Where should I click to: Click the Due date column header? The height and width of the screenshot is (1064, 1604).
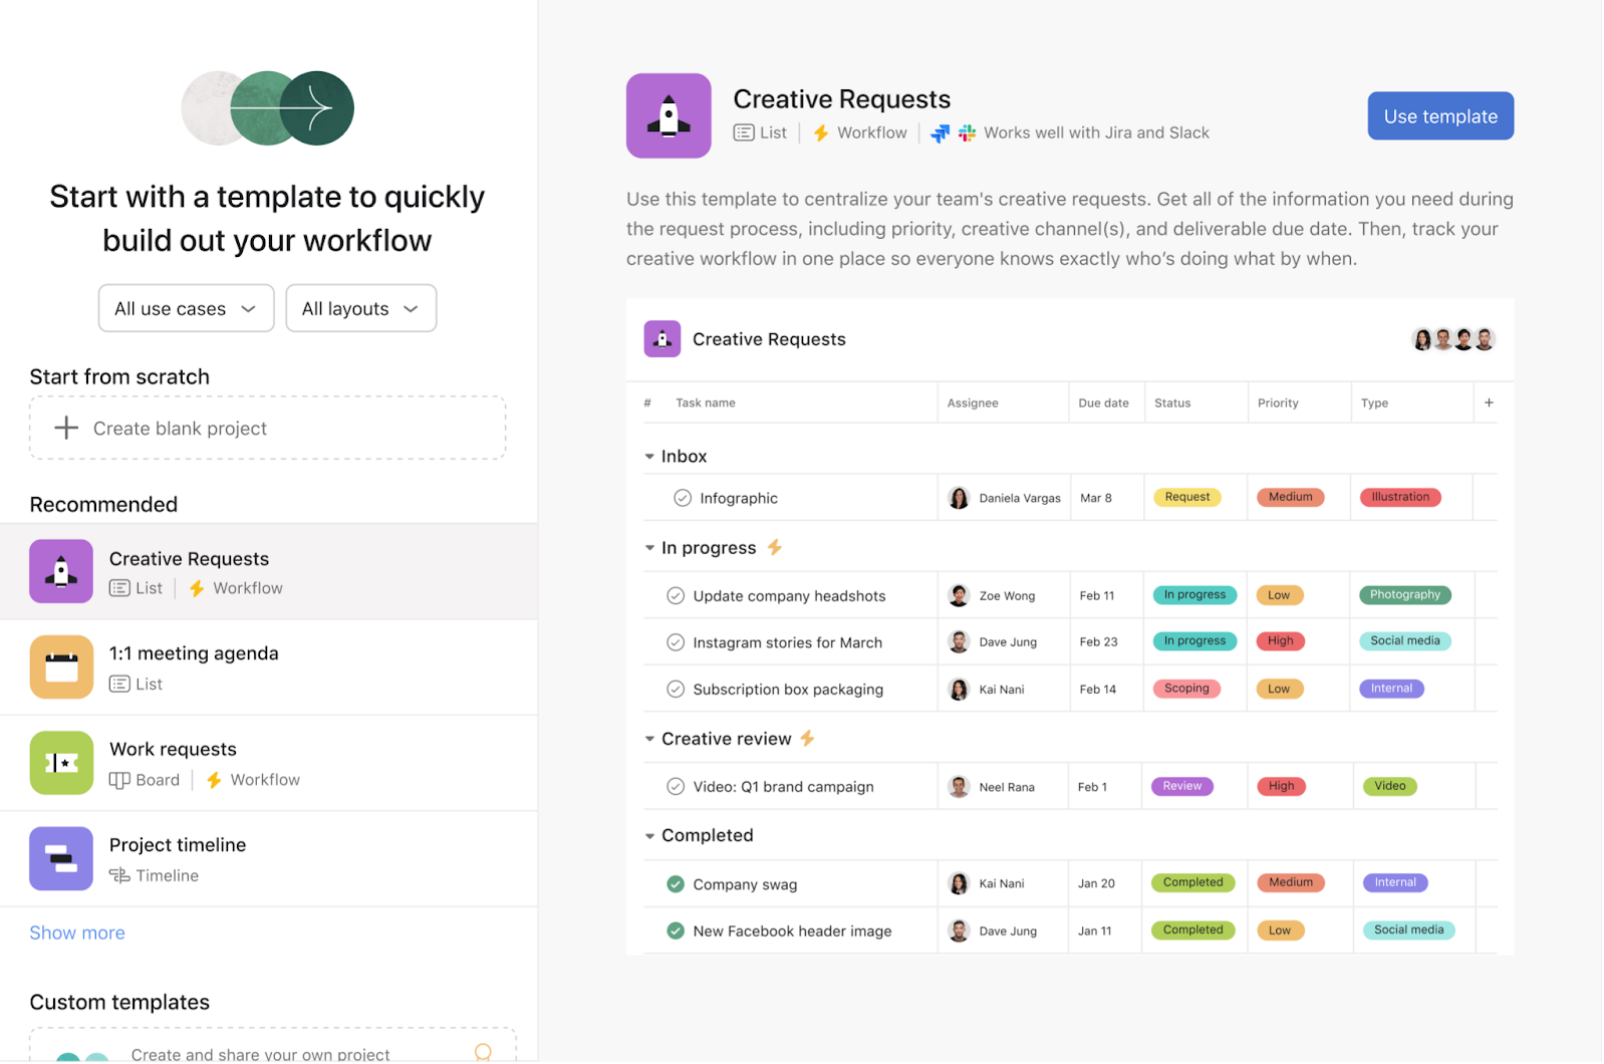pyautogui.click(x=1105, y=403)
